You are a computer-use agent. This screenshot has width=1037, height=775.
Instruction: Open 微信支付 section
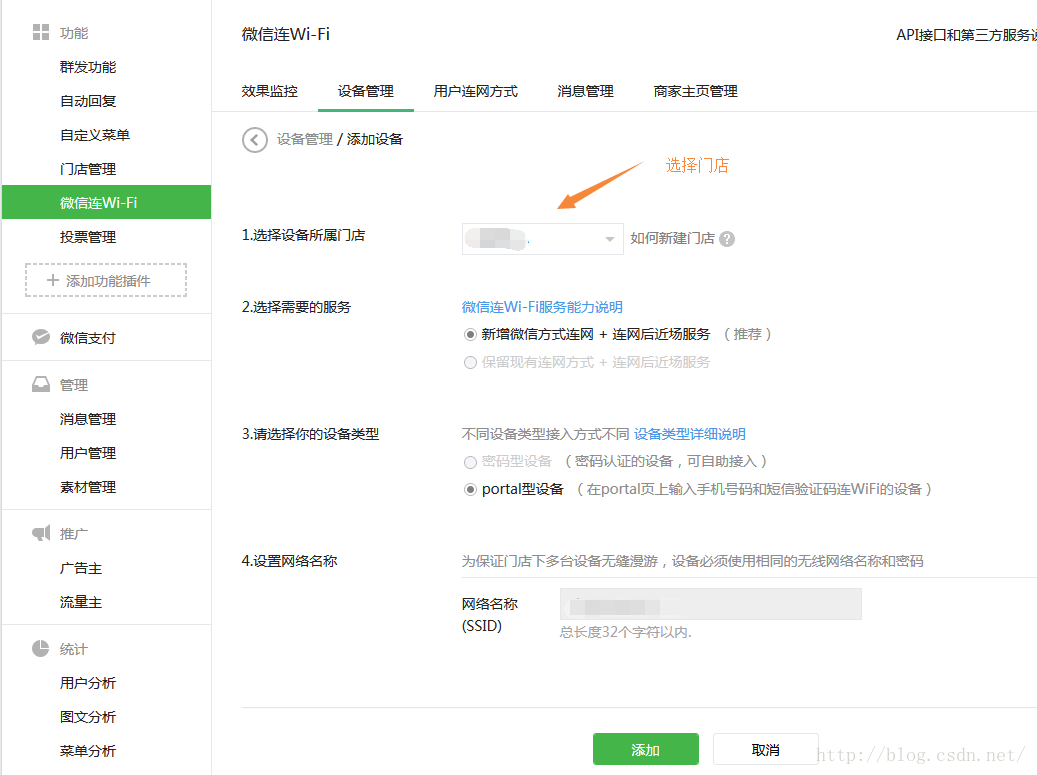click(88, 338)
